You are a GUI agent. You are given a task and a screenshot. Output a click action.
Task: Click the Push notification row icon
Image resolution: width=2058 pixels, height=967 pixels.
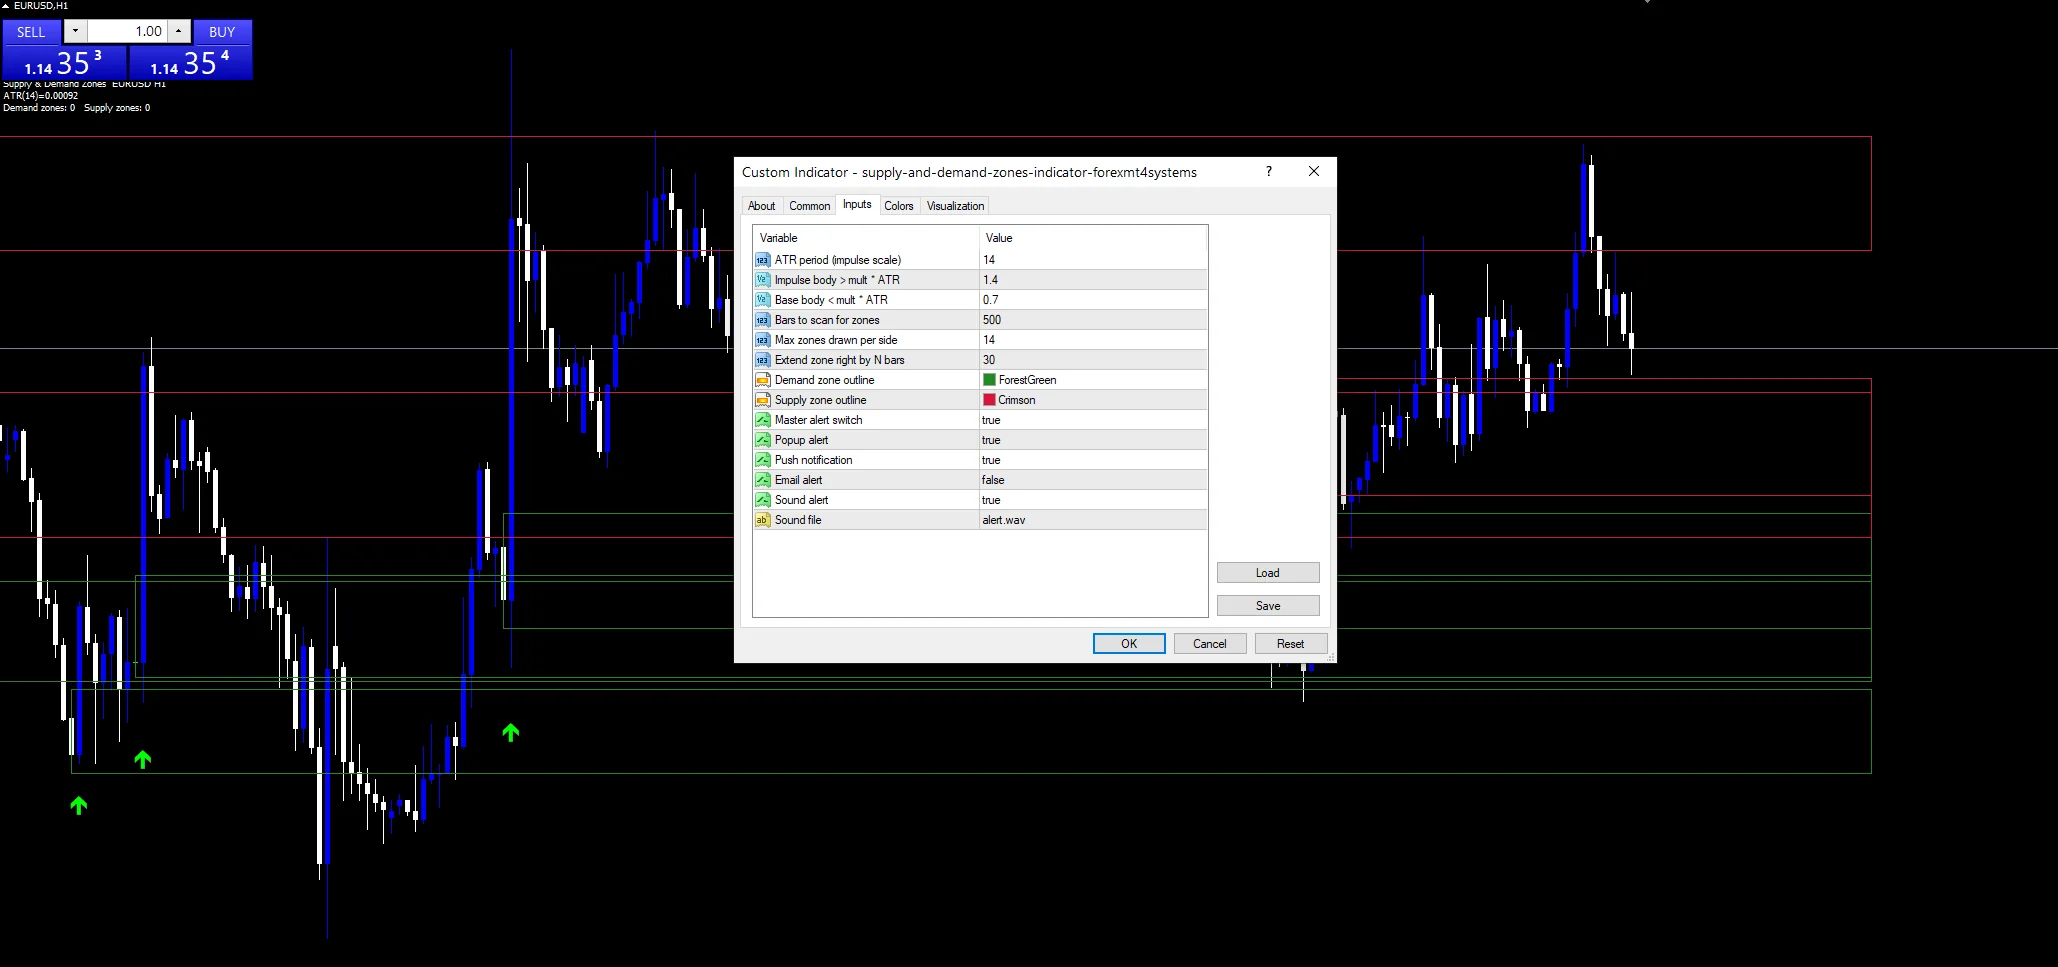[x=762, y=460]
